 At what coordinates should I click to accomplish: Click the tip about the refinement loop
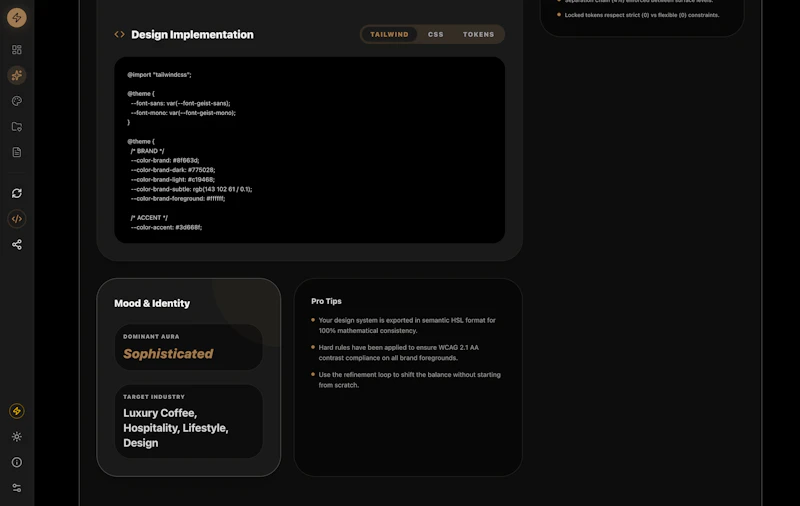(410, 380)
